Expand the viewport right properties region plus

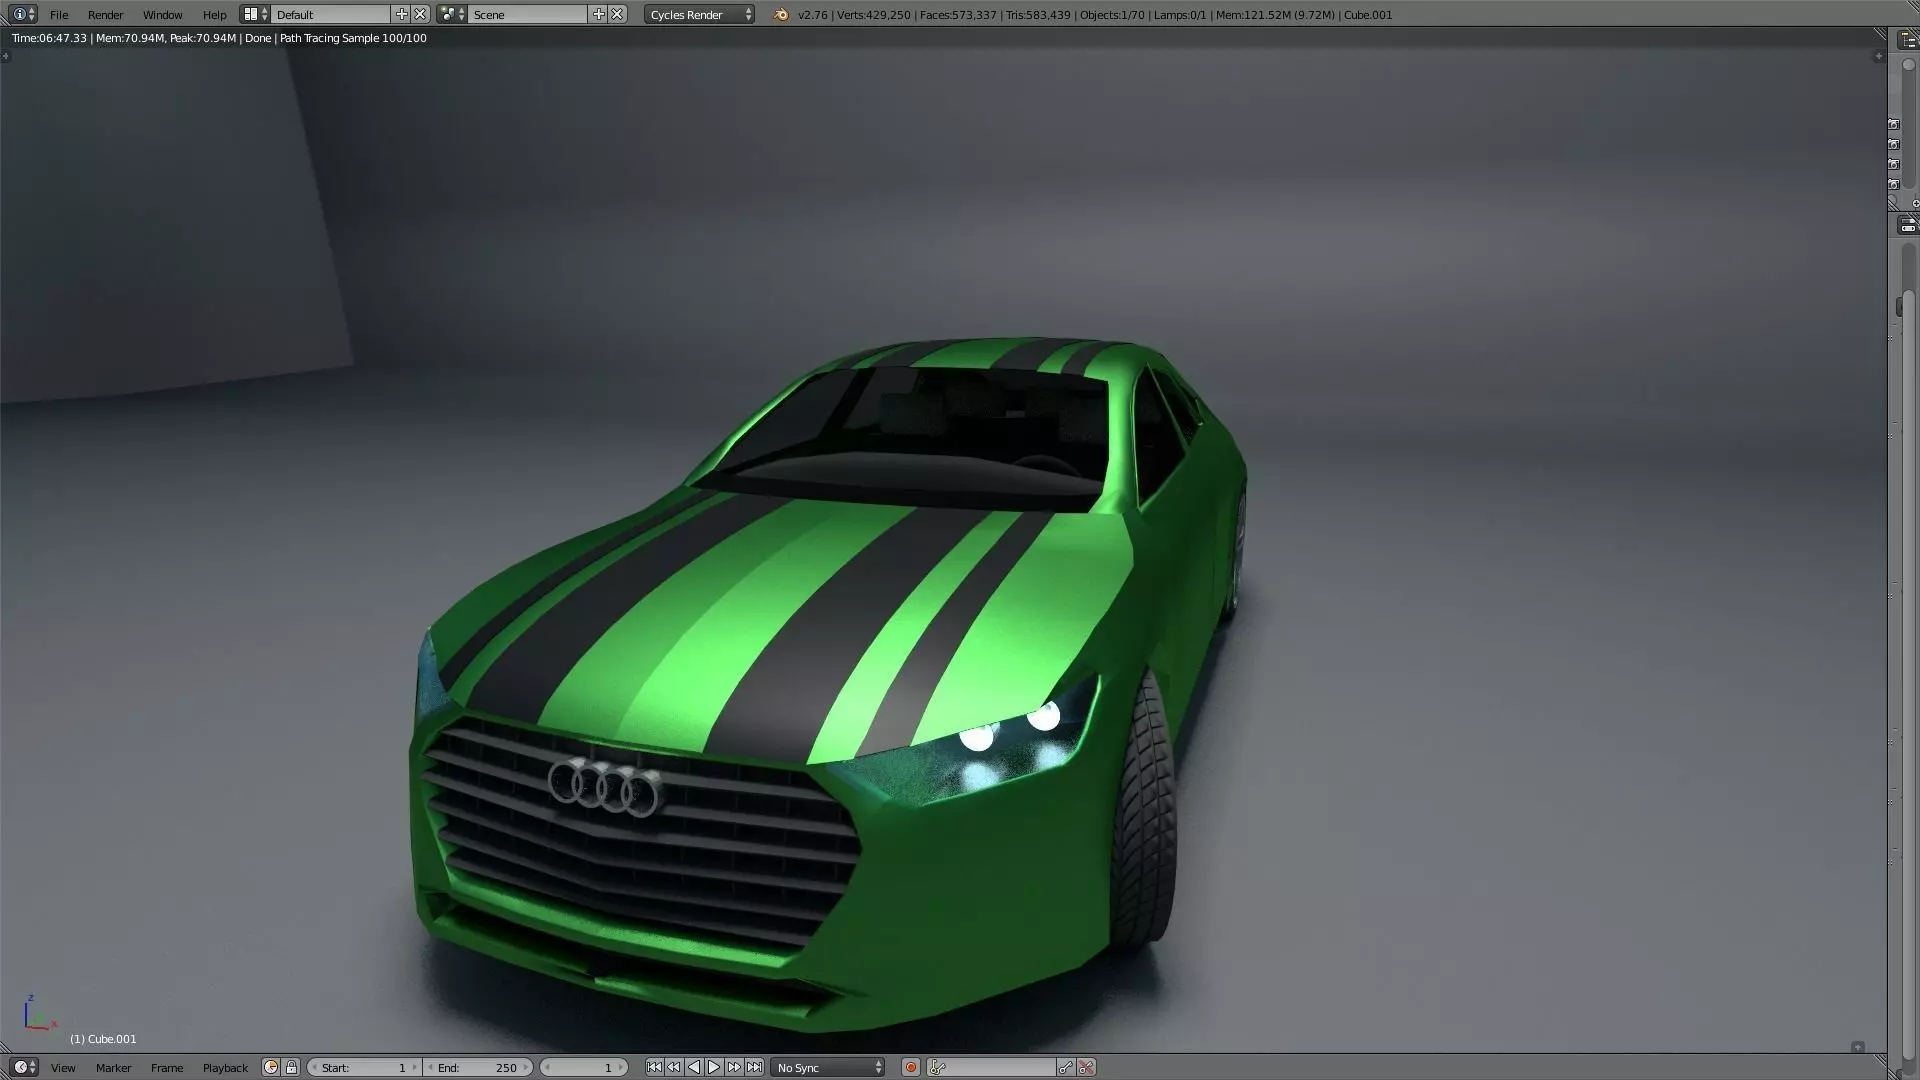(x=1878, y=57)
